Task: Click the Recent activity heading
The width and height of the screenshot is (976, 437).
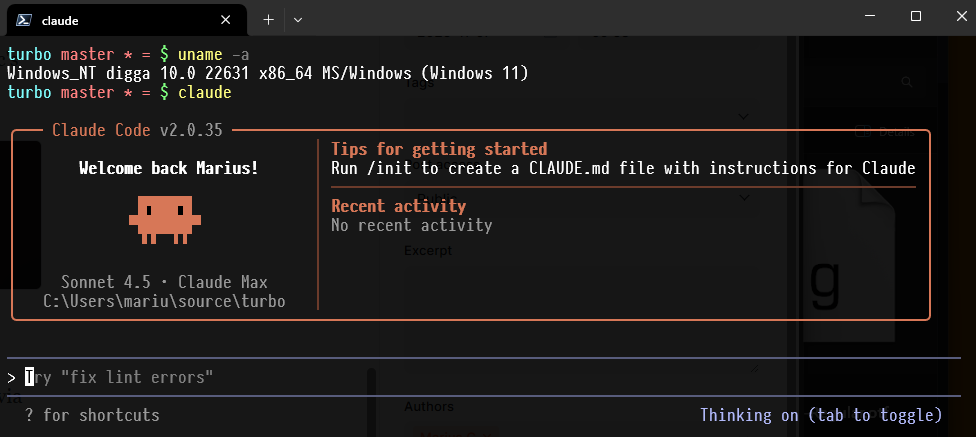Action: 398,206
